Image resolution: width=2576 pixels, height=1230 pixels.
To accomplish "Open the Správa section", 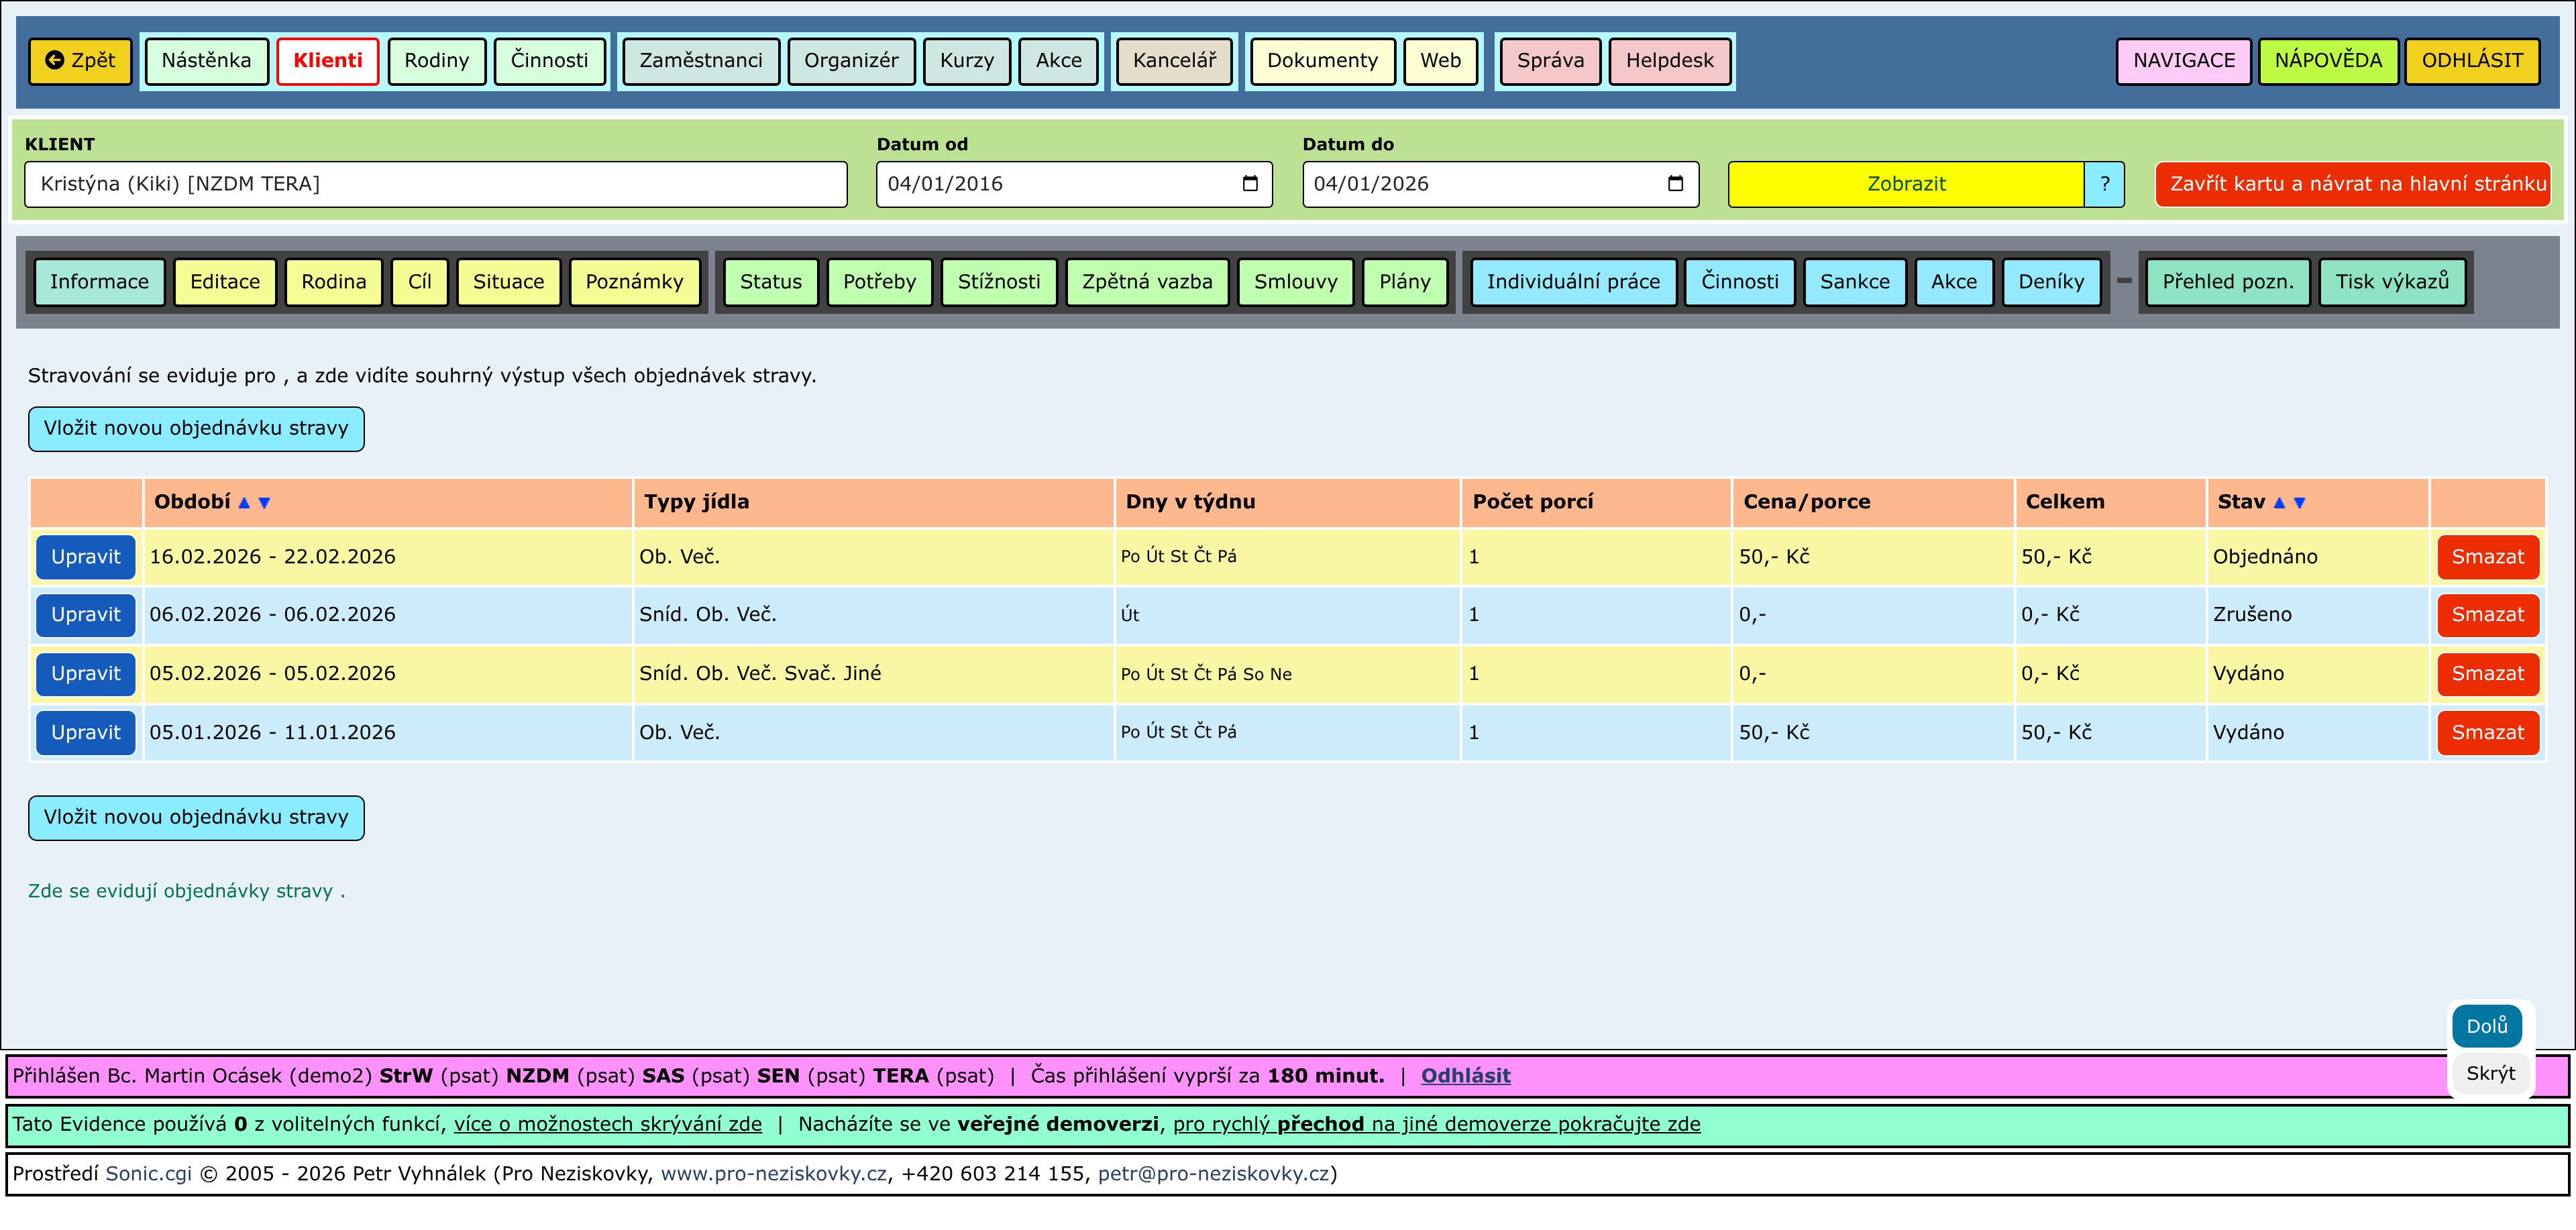I will (1551, 61).
